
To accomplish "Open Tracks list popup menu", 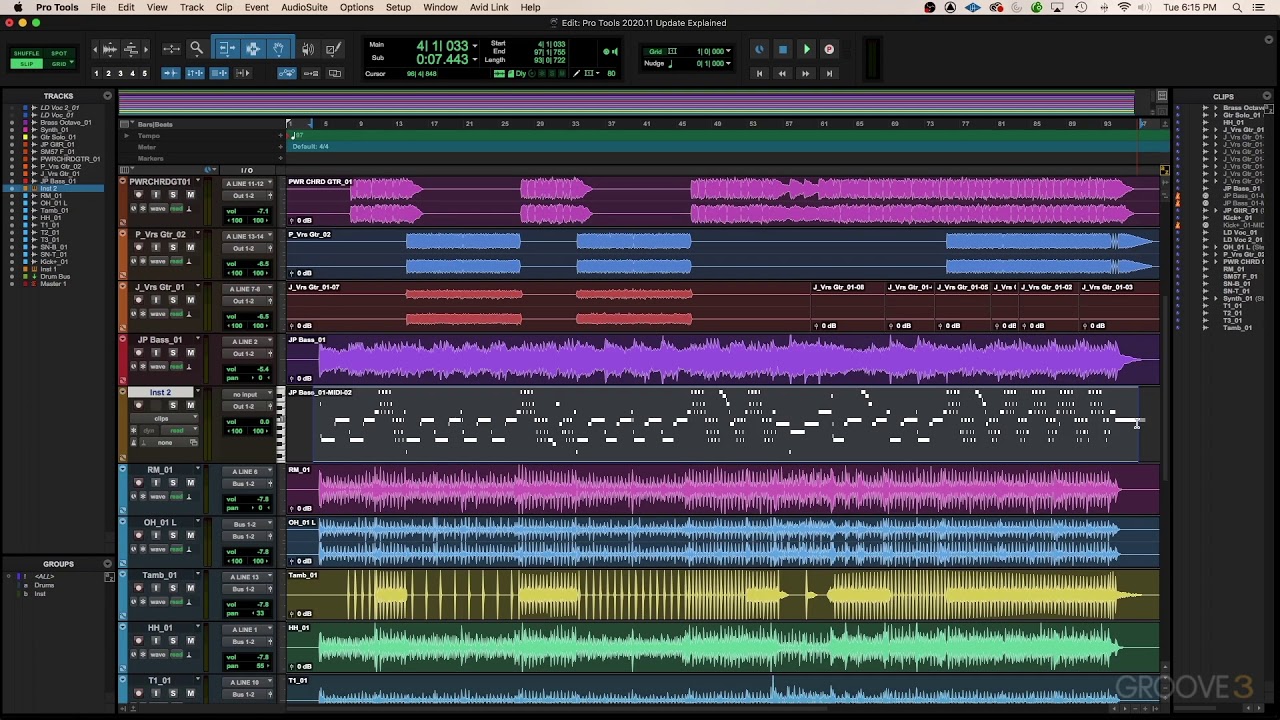I will 107,96.
